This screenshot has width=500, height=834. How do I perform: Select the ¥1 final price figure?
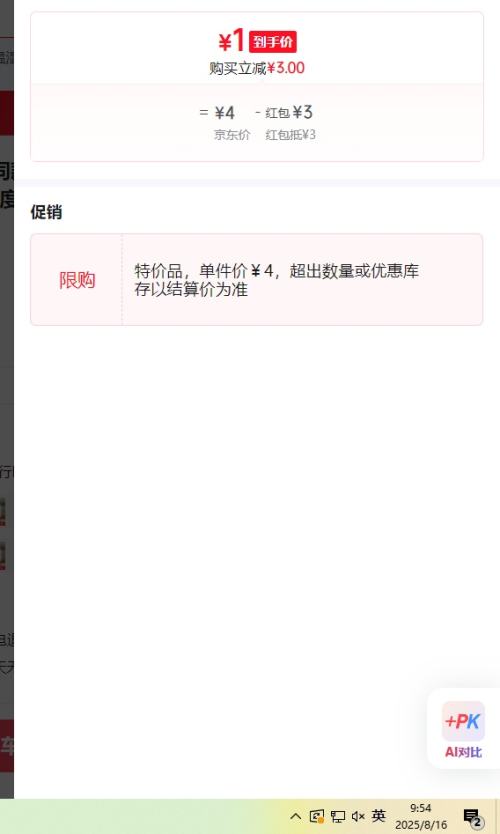pos(231,40)
